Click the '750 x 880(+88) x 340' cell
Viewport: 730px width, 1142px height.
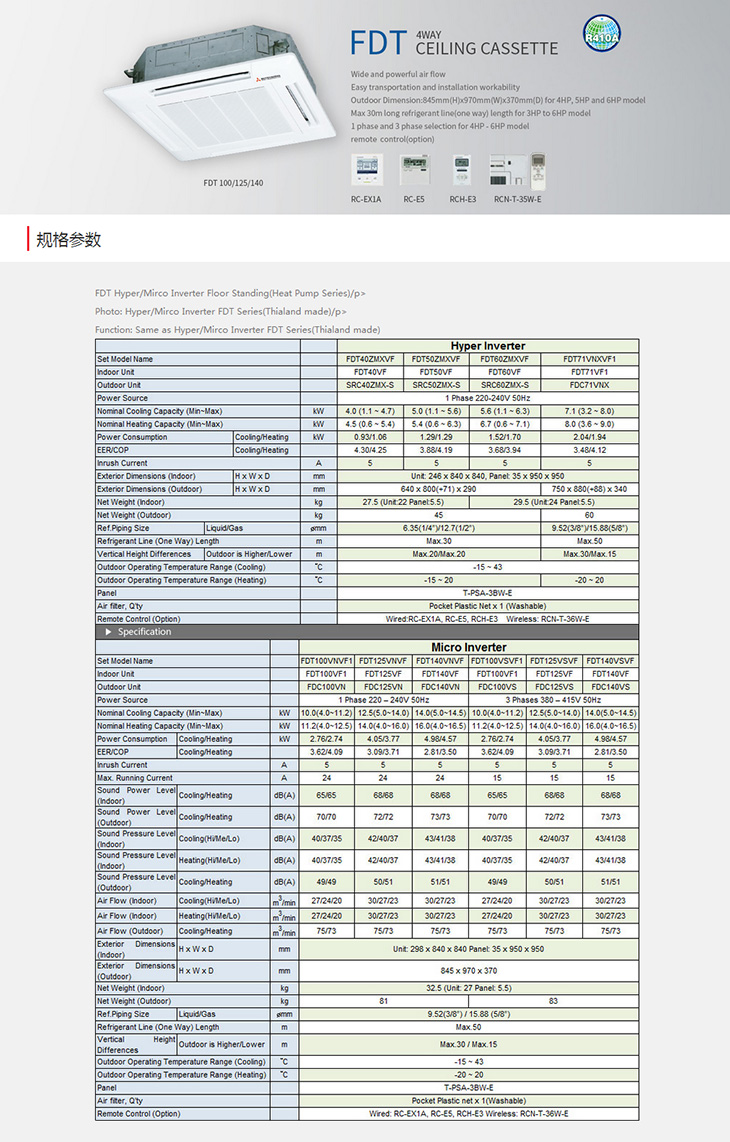(x=589, y=489)
